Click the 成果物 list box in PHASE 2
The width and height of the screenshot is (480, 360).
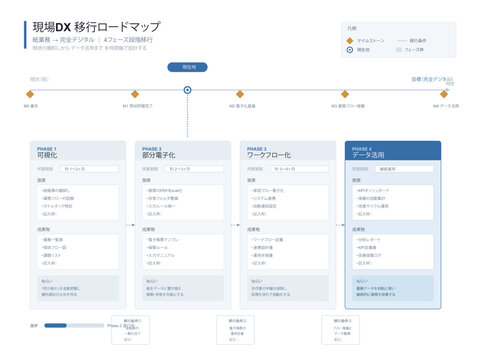183,252
